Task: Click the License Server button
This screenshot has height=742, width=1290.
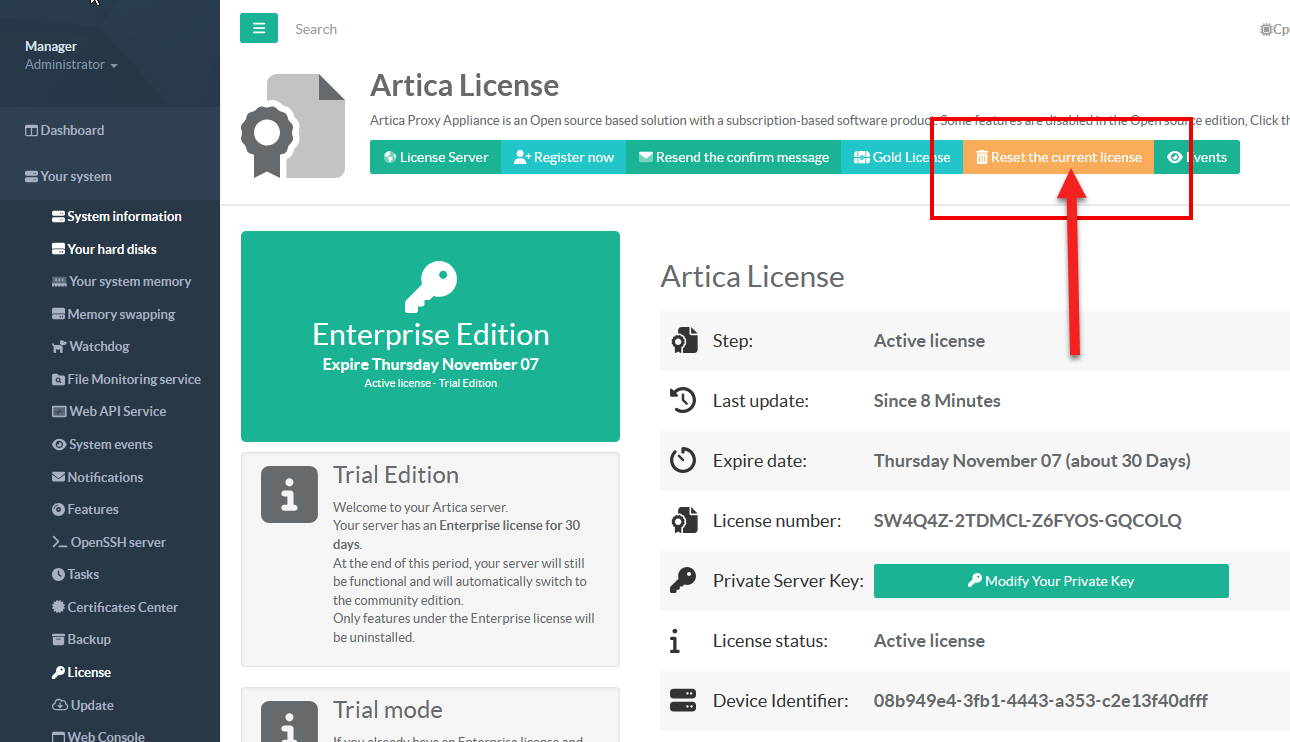Action: point(435,157)
